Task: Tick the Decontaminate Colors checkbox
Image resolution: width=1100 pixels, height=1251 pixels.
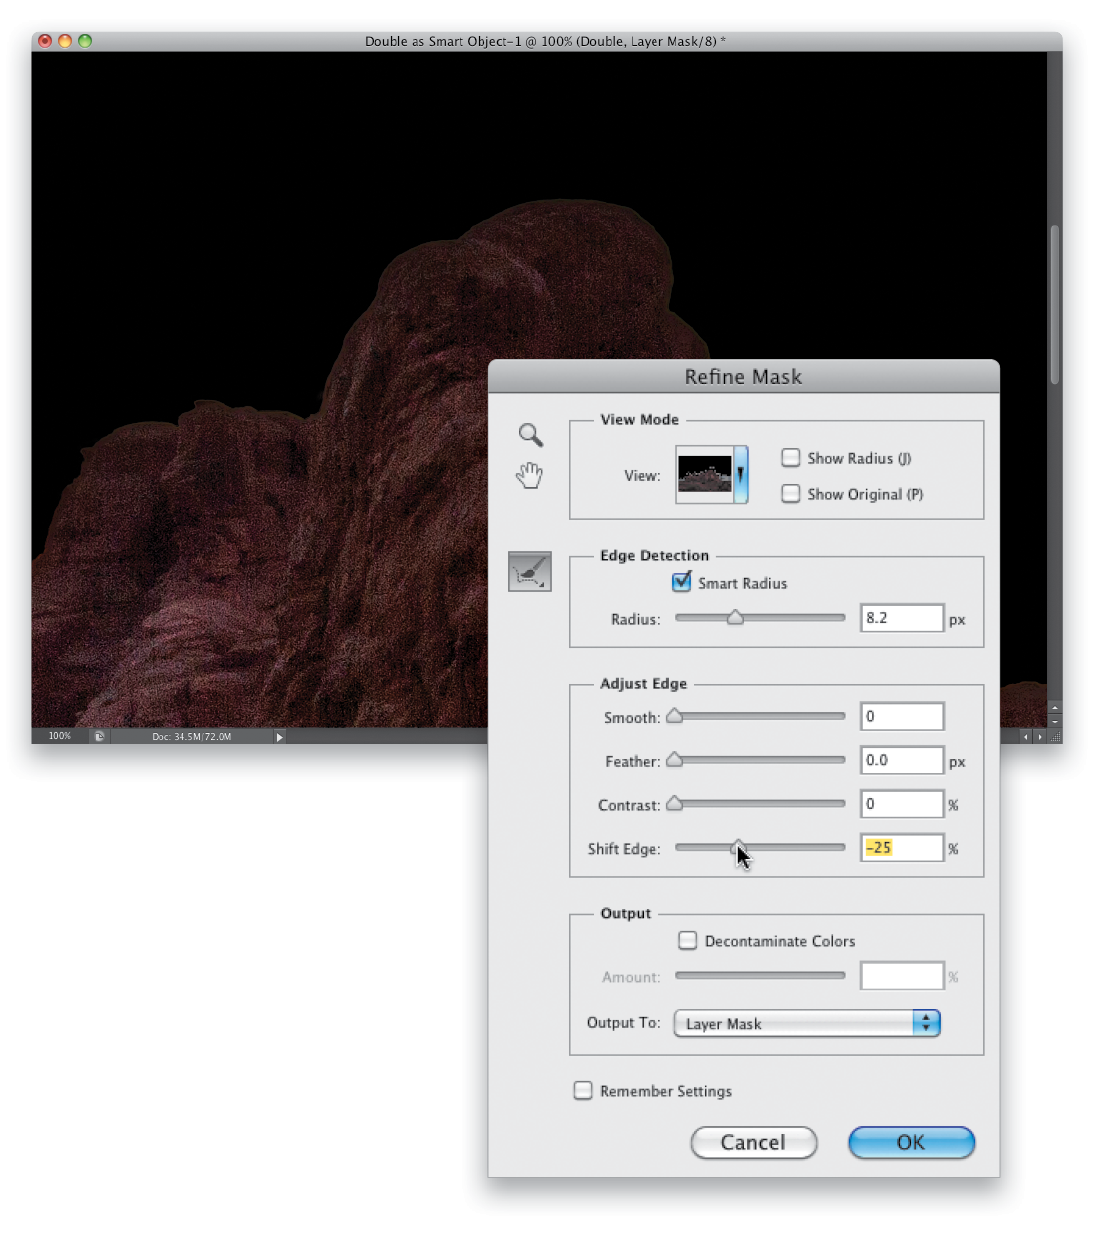Action: 688,940
